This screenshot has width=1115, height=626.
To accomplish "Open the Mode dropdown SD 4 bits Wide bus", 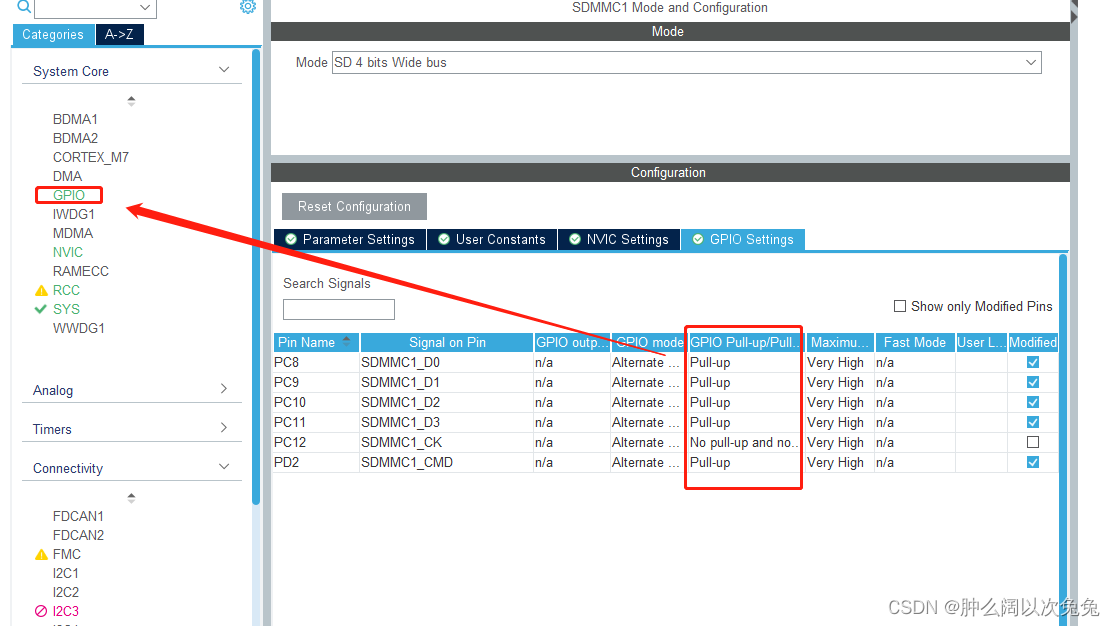I will (686, 63).
